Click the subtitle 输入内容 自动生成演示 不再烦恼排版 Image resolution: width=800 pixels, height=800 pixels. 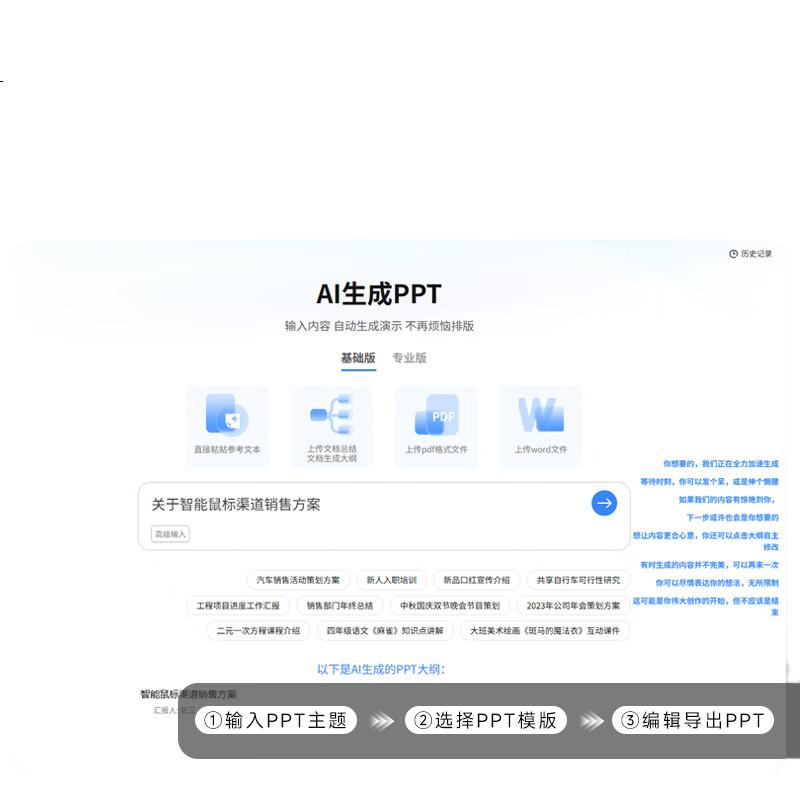pos(380,326)
